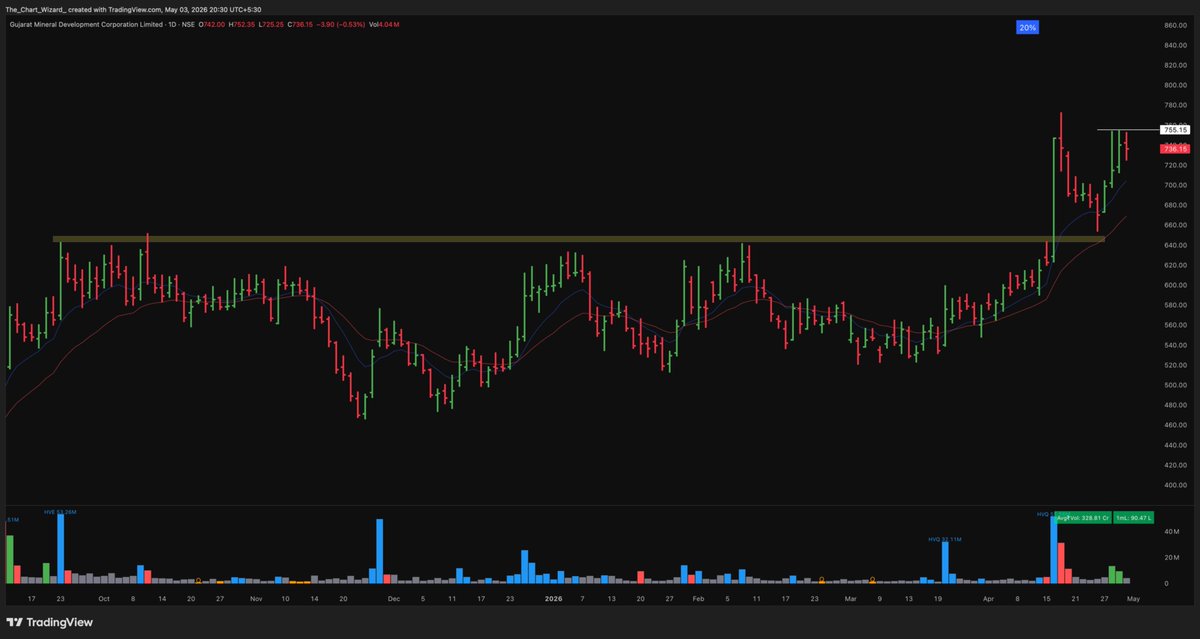
Task: Click the Gujarat Mineral Development Corporation Limited title
Action: (86, 25)
